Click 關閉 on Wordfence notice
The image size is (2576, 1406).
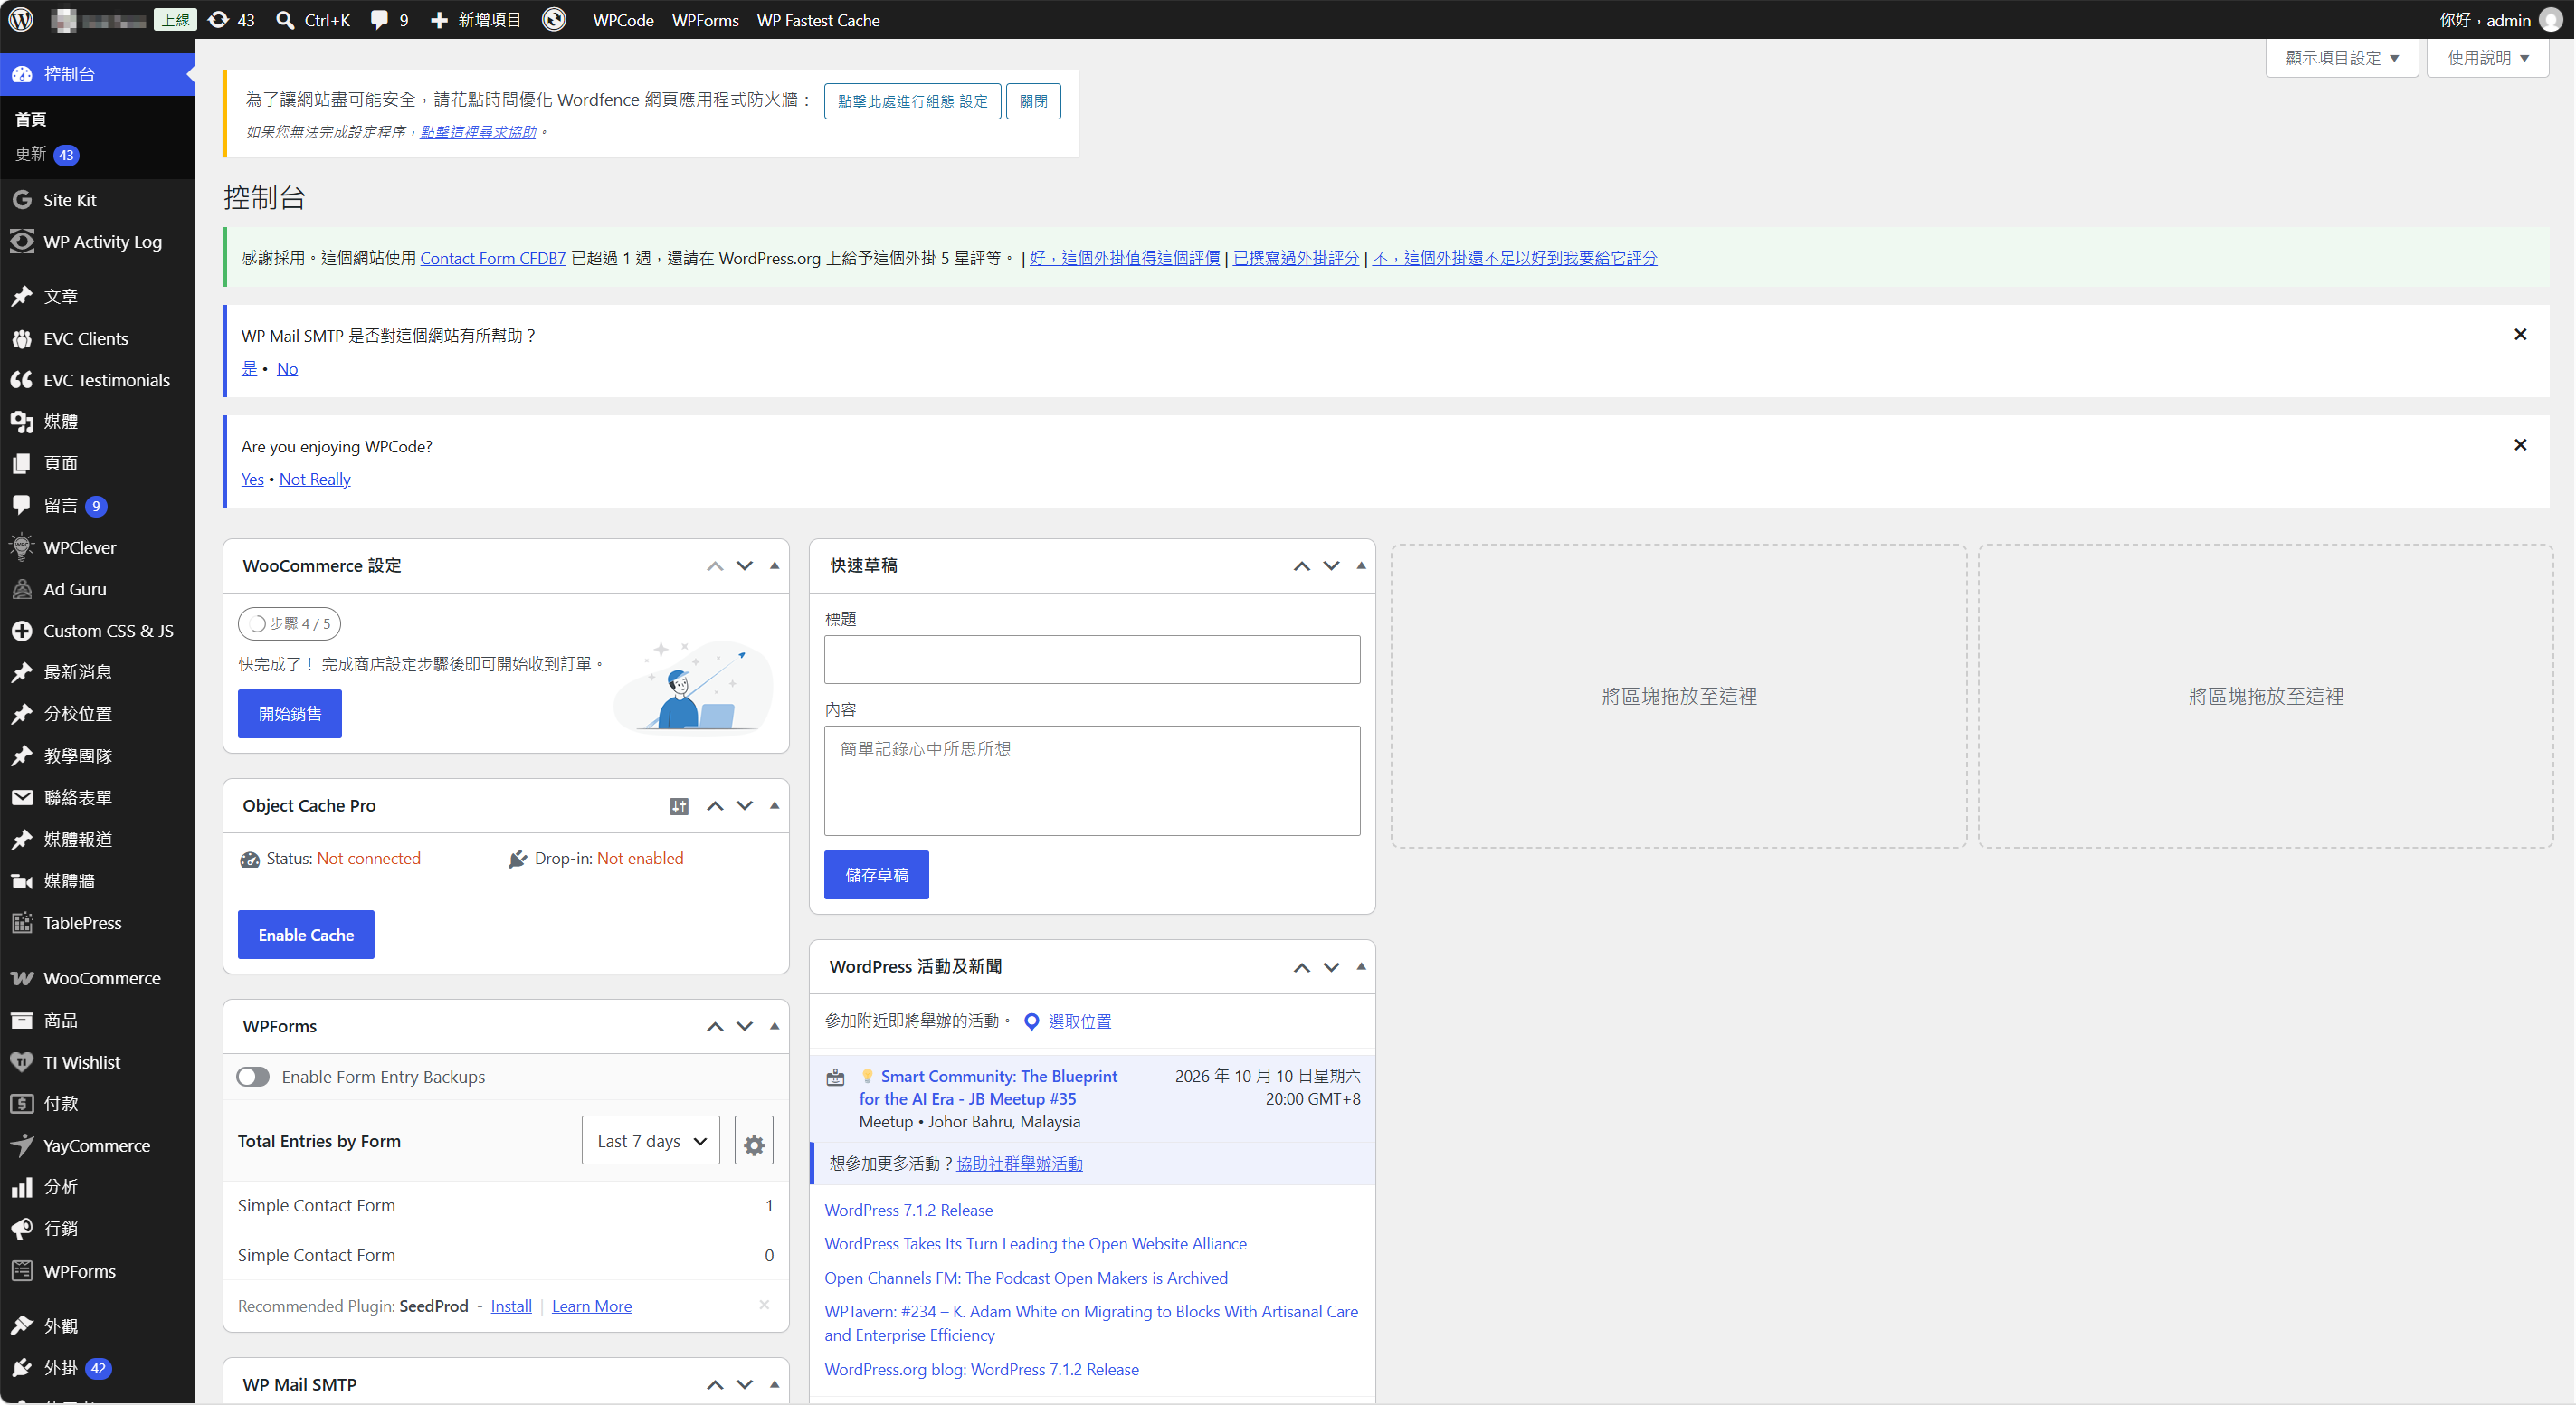1033,101
